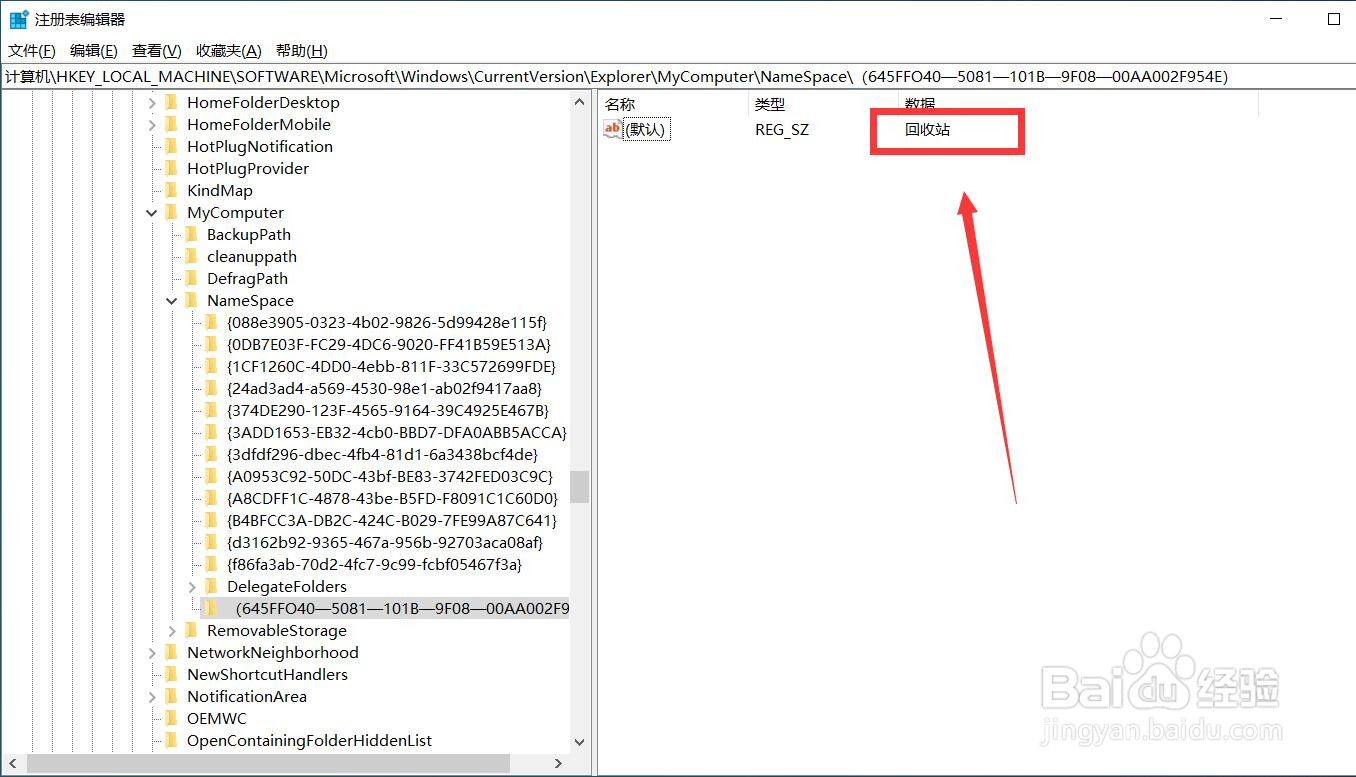1356x777 pixels.
Task: Click the HotPlugProvider folder icon
Action: (171, 168)
